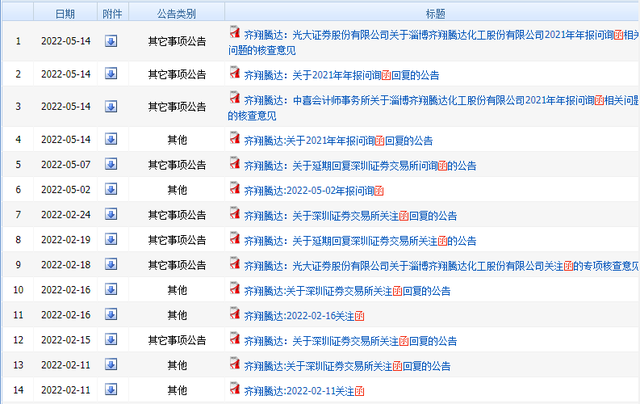Screen dimensions: 640x404
Task: Click 其它事项公告 category in row 8
Action: pos(177,240)
